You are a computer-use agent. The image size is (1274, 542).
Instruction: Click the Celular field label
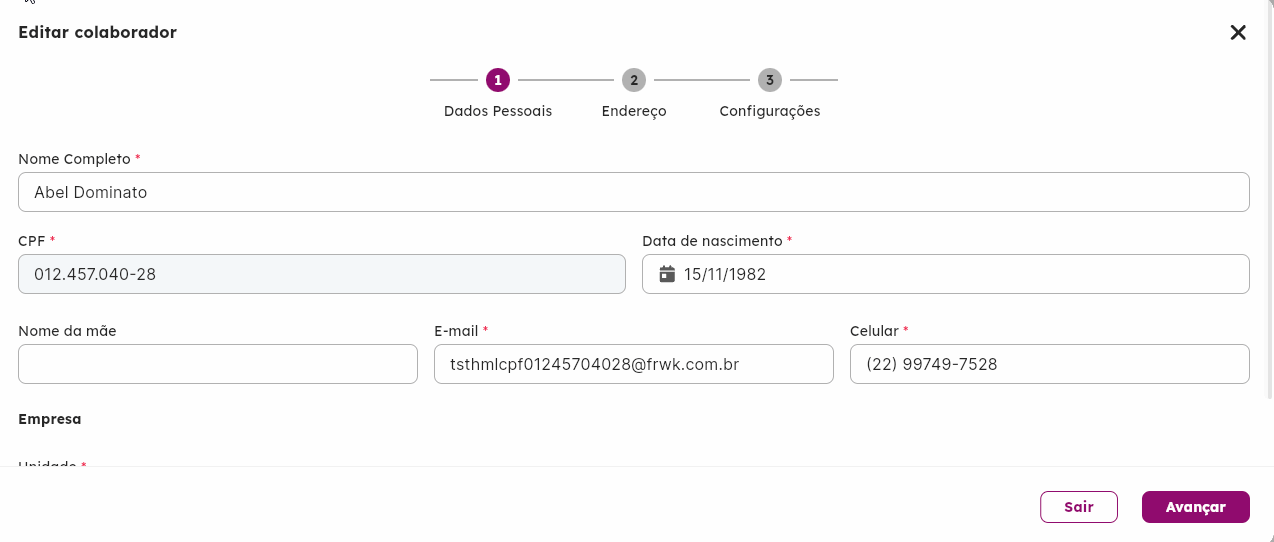(x=874, y=331)
